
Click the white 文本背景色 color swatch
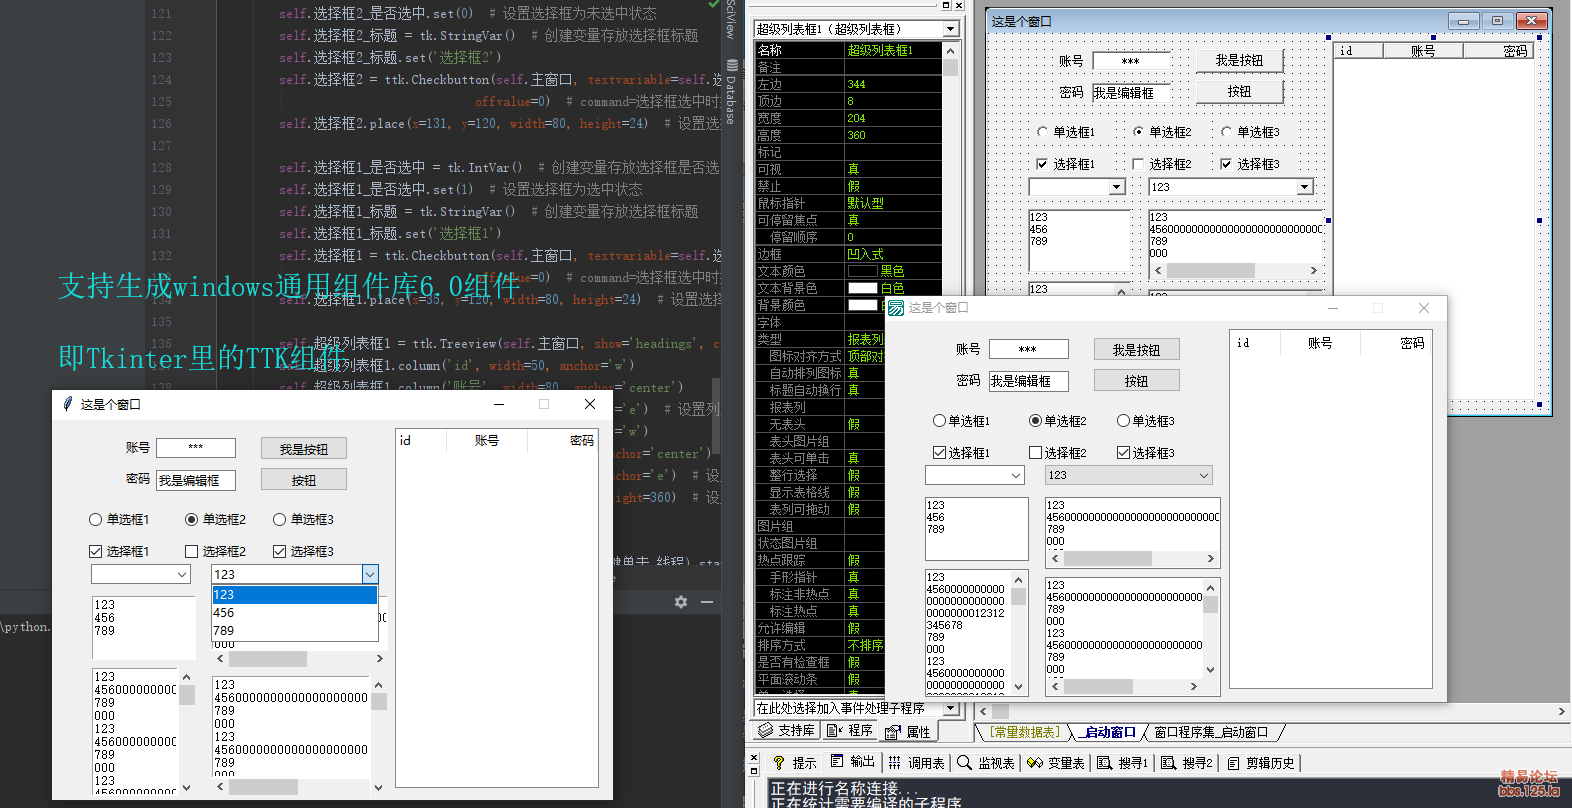(862, 288)
